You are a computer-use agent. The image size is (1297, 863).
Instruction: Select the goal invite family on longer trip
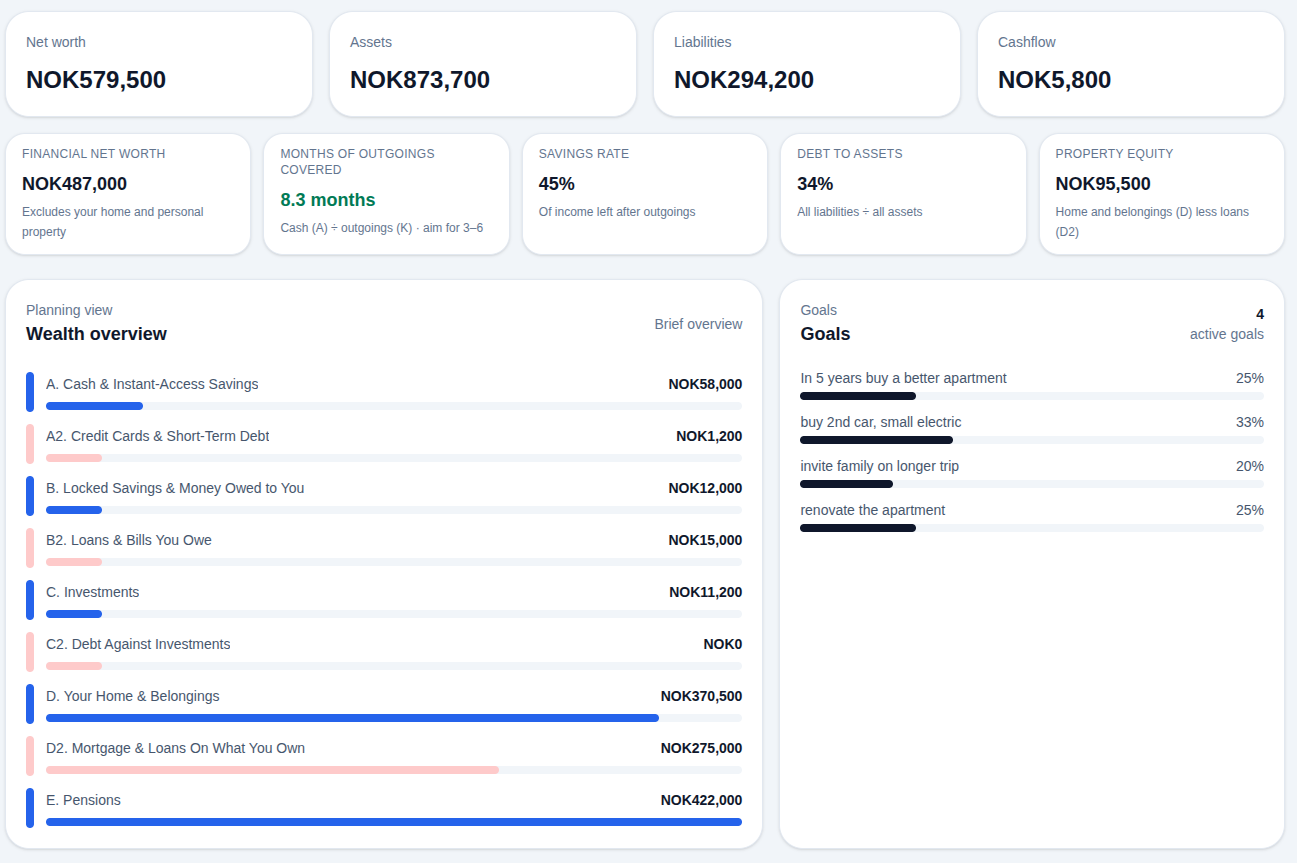[x=879, y=466]
